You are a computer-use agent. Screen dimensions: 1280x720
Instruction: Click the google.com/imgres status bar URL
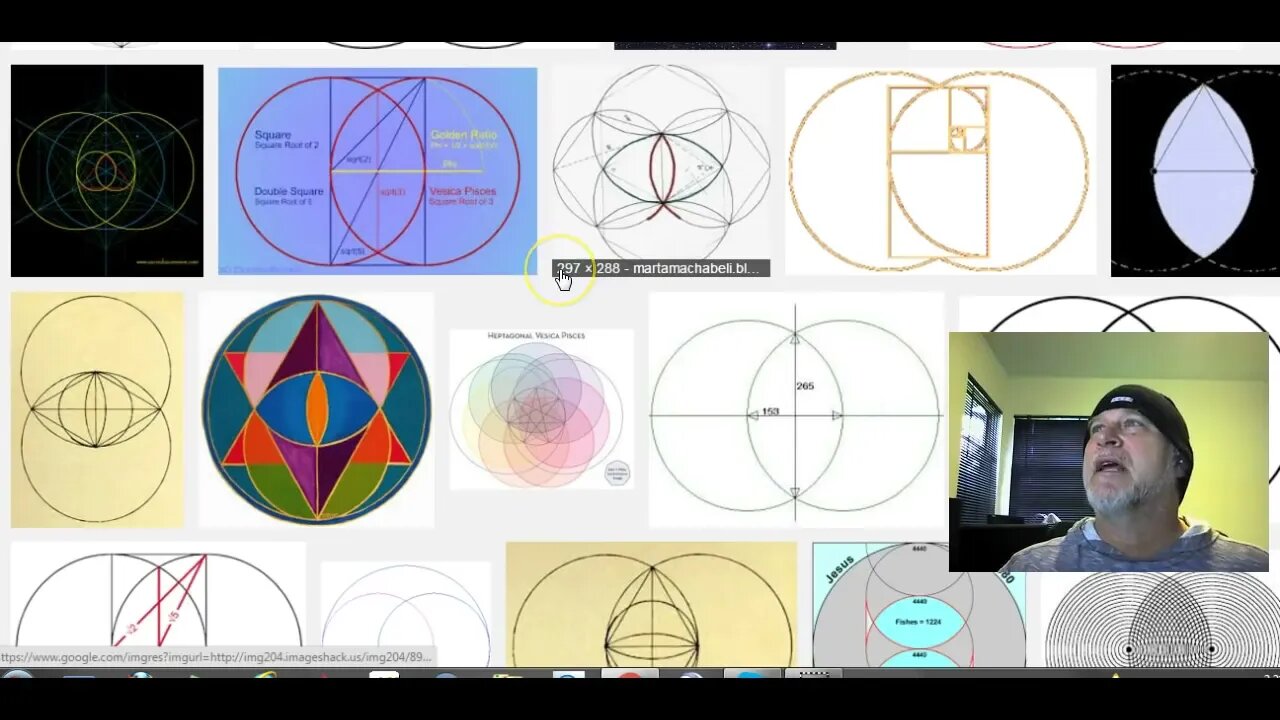[217, 657]
